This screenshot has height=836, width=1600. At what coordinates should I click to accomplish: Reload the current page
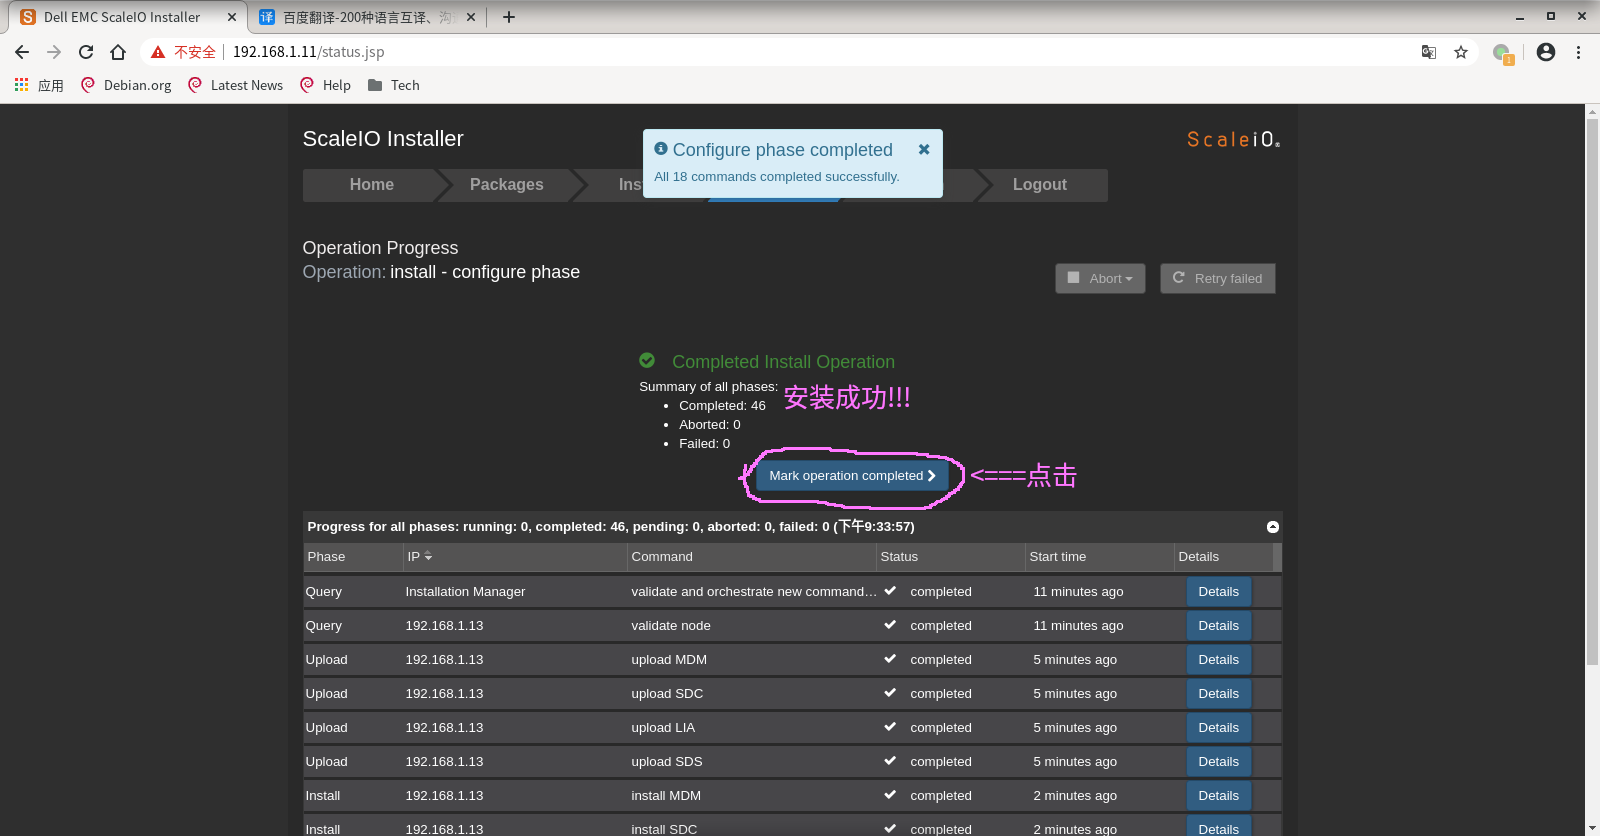click(x=86, y=52)
